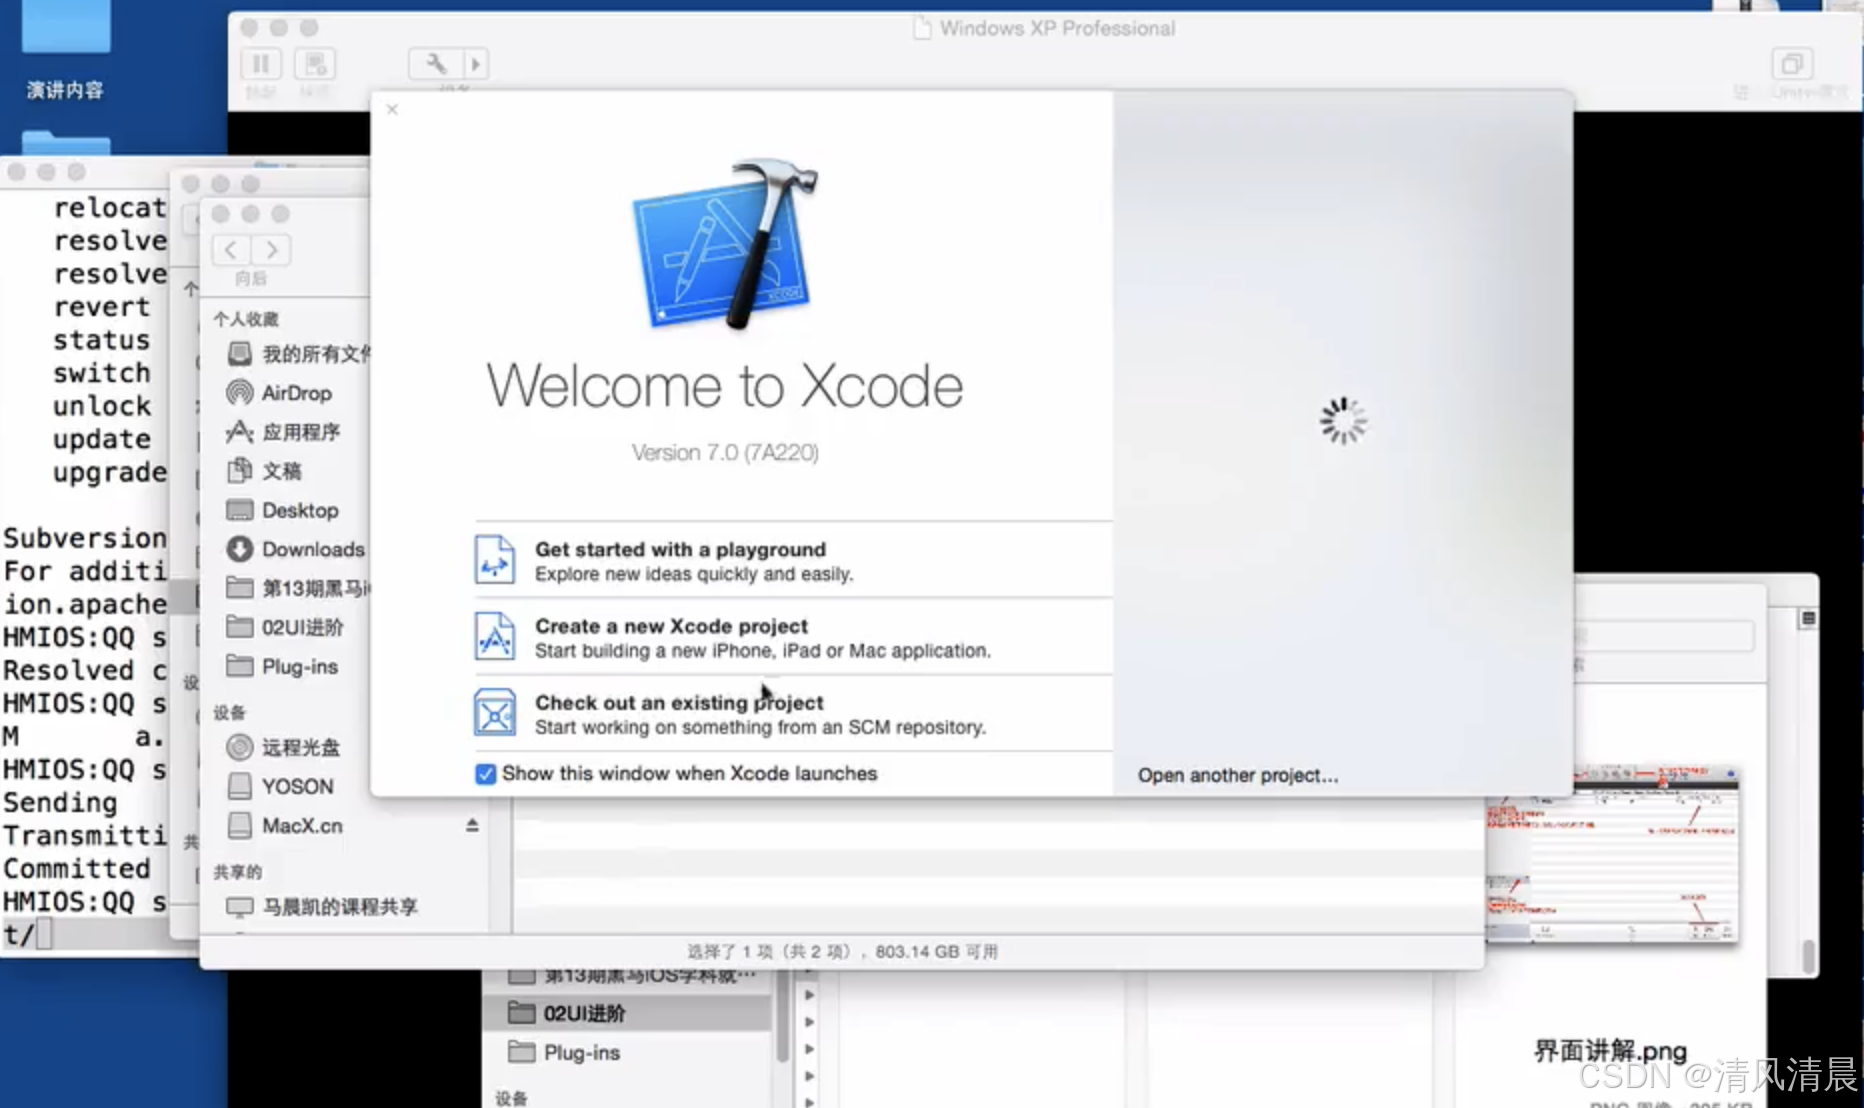
Task: Select AirDrop in Finder sidebar
Action: tap(296, 393)
